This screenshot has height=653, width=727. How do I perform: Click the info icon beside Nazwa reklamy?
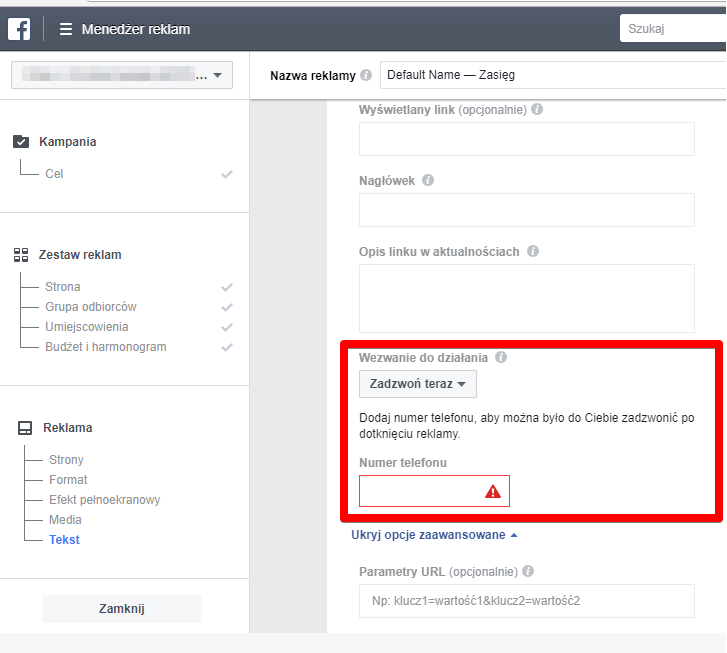(366, 75)
